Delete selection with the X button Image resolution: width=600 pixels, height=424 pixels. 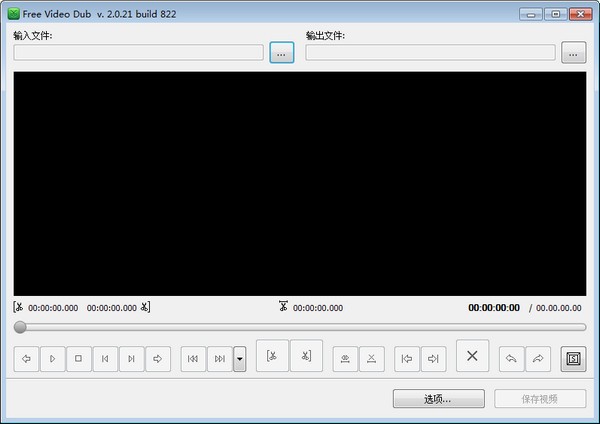click(472, 356)
